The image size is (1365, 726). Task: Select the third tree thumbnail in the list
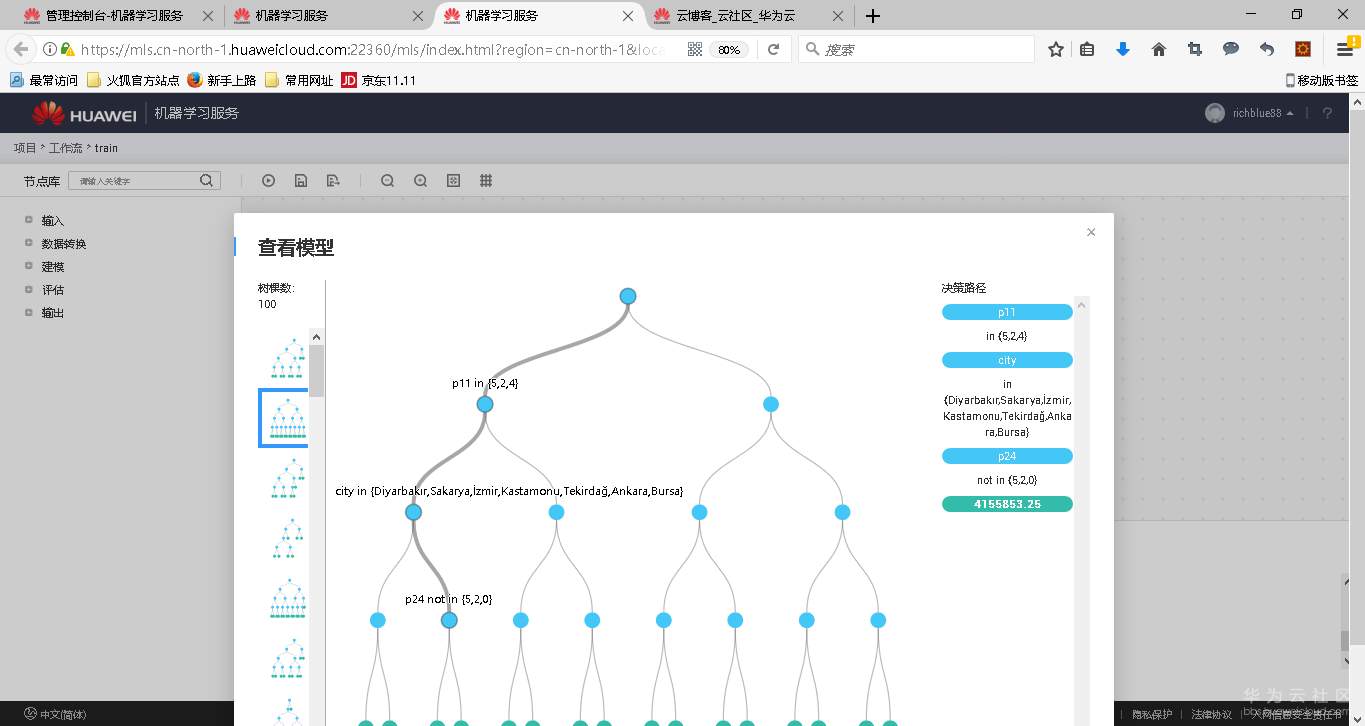pos(288,478)
